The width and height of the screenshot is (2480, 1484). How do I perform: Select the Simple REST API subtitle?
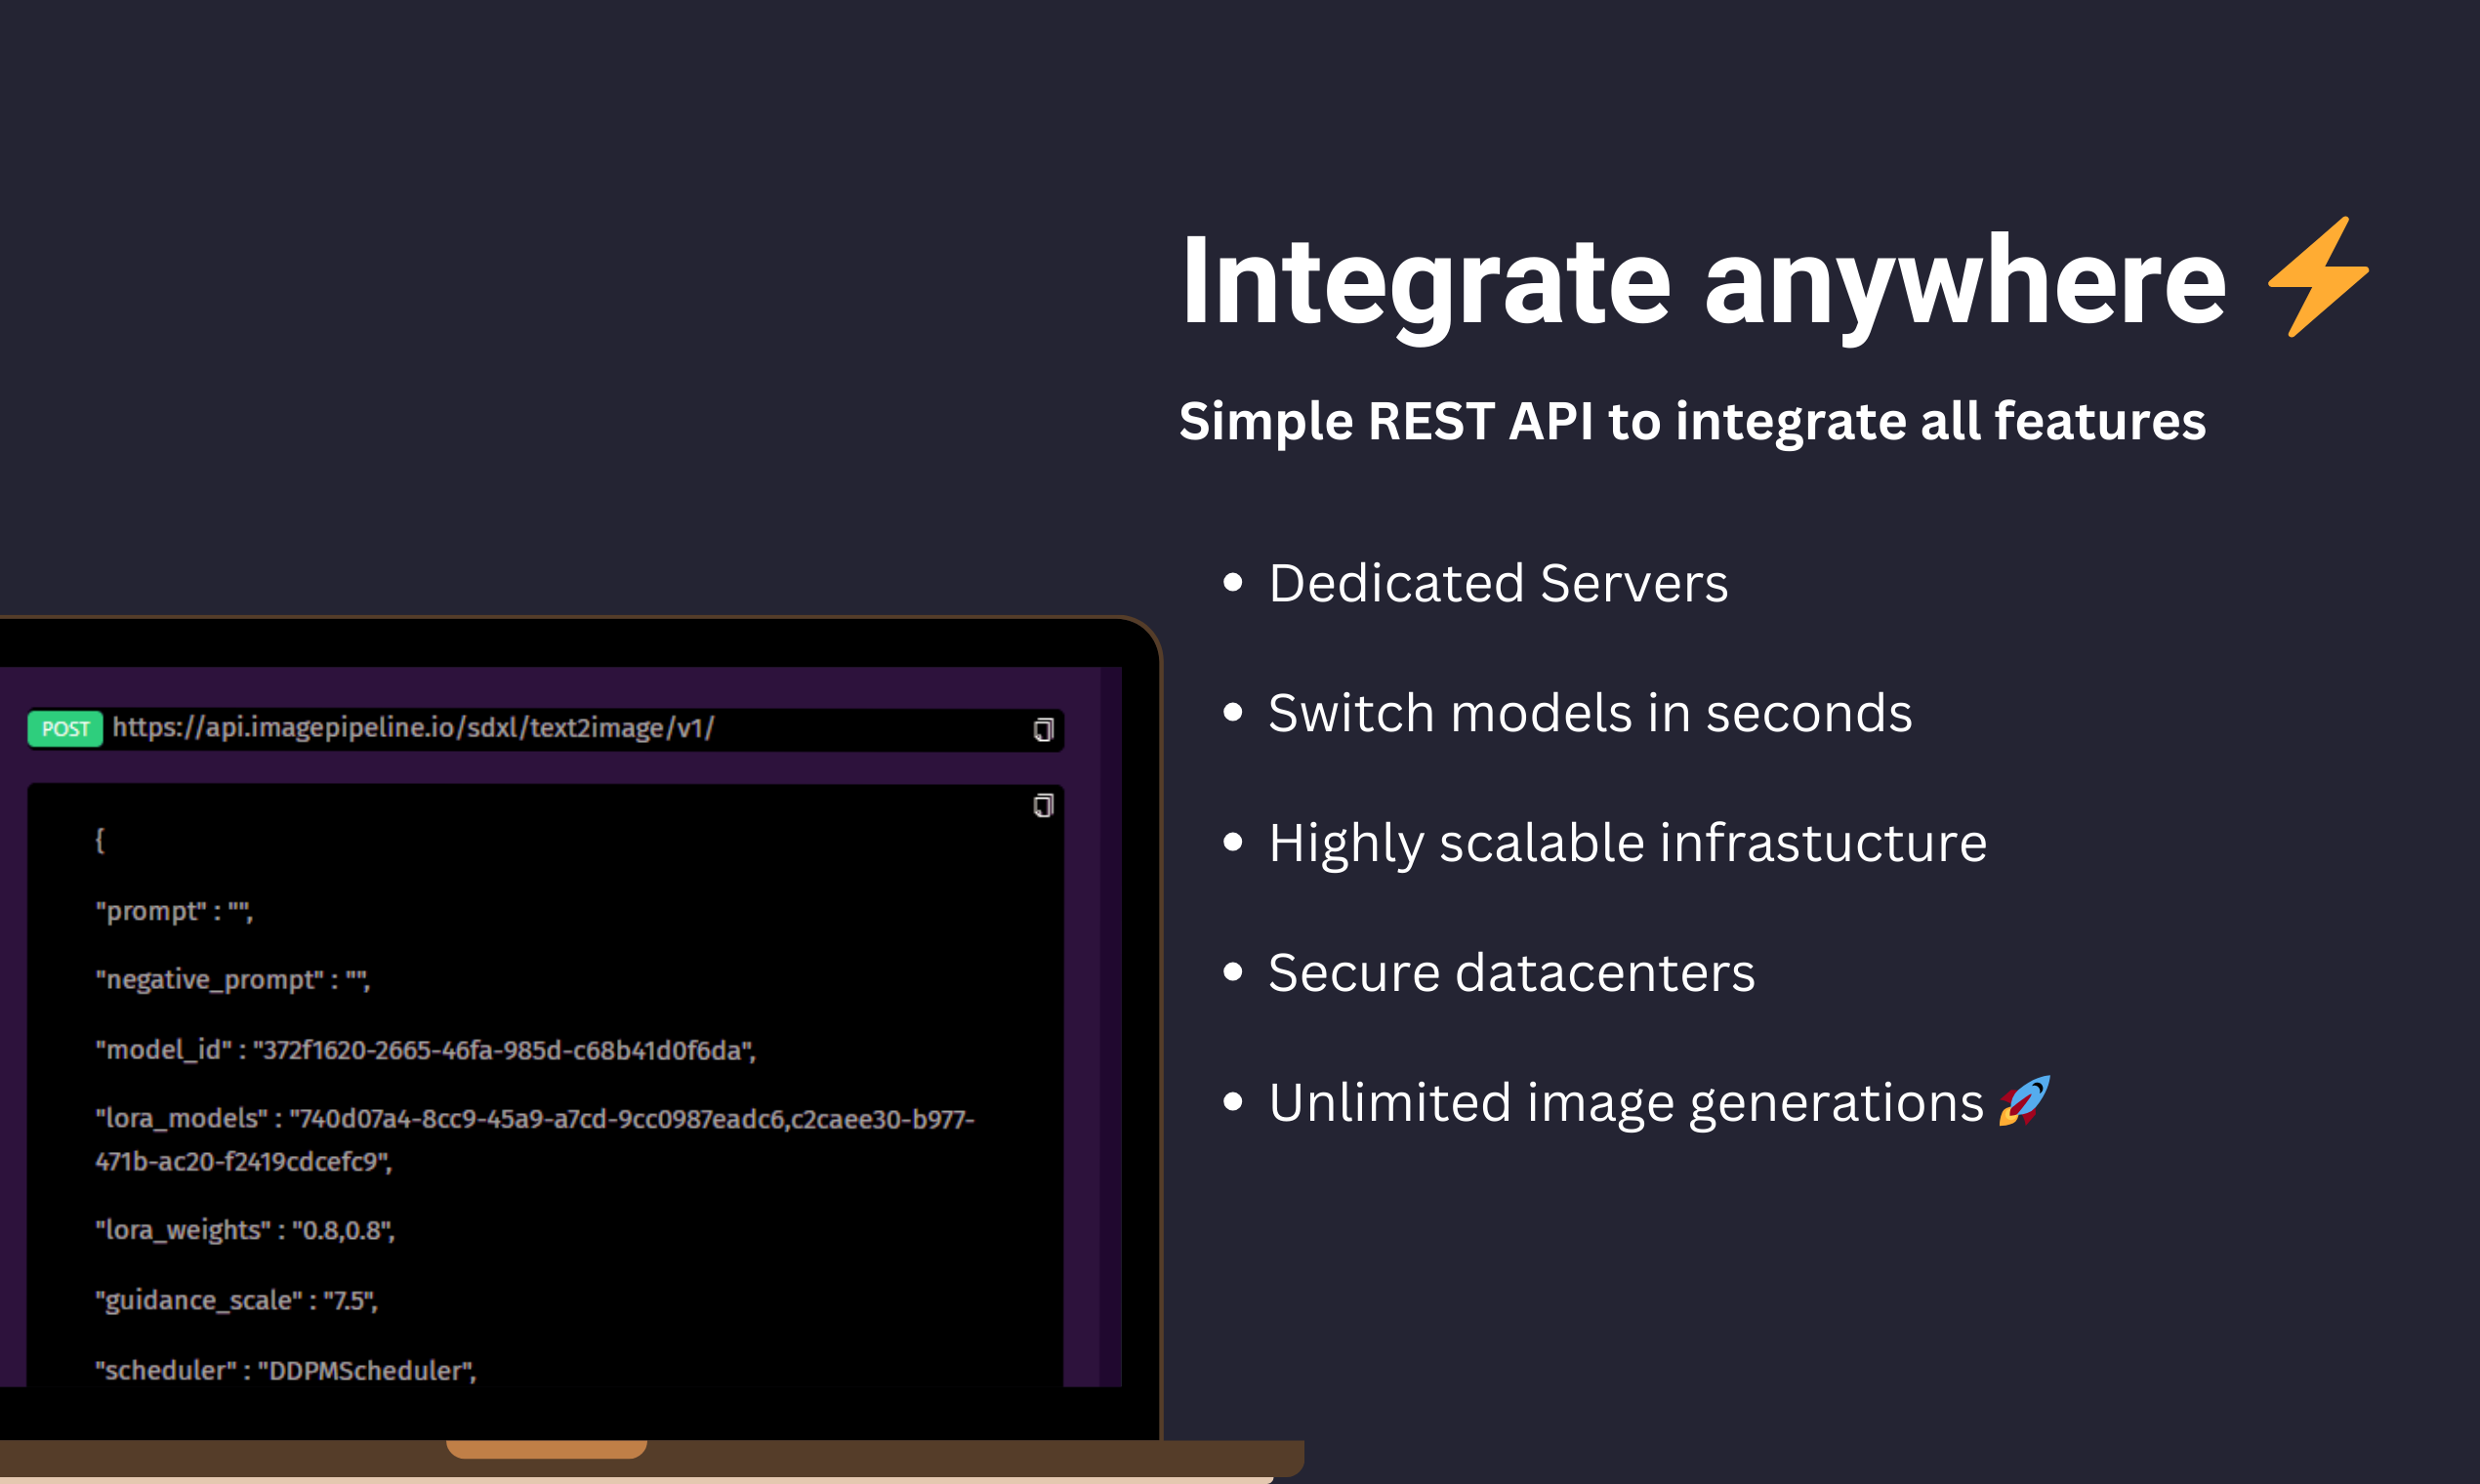[x=1691, y=421]
